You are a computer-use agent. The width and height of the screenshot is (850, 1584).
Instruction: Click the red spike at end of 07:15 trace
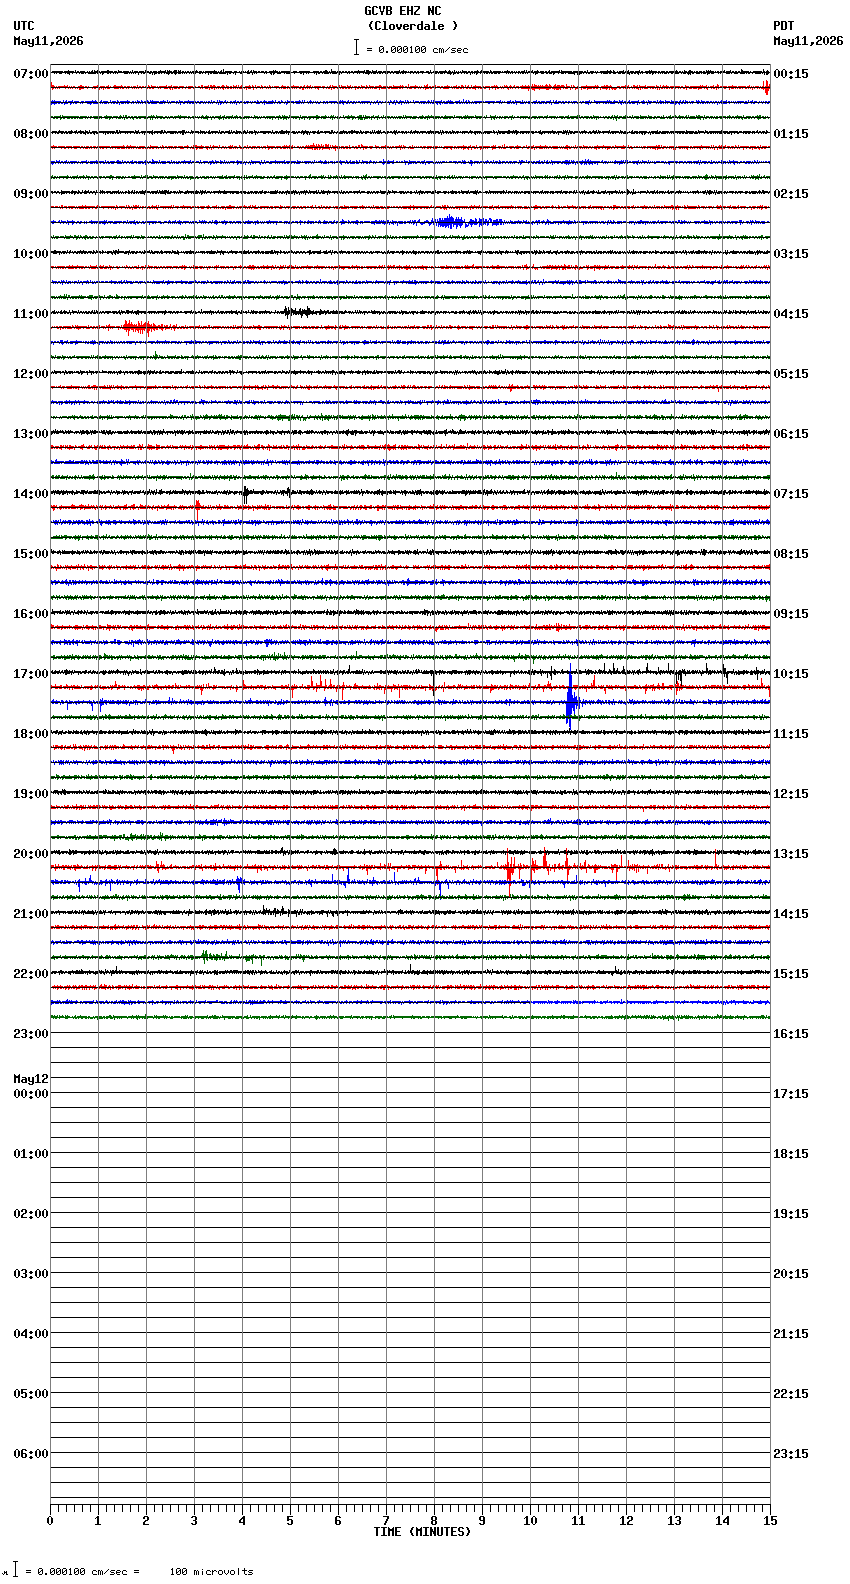coord(767,87)
